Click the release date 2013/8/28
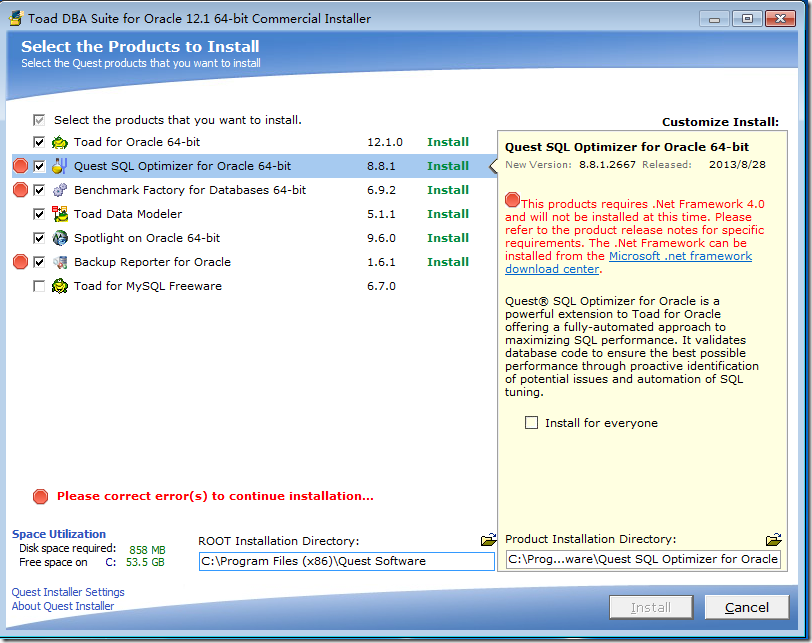The image size is (812, 643). pyautogui.click(x=737, y=165)
